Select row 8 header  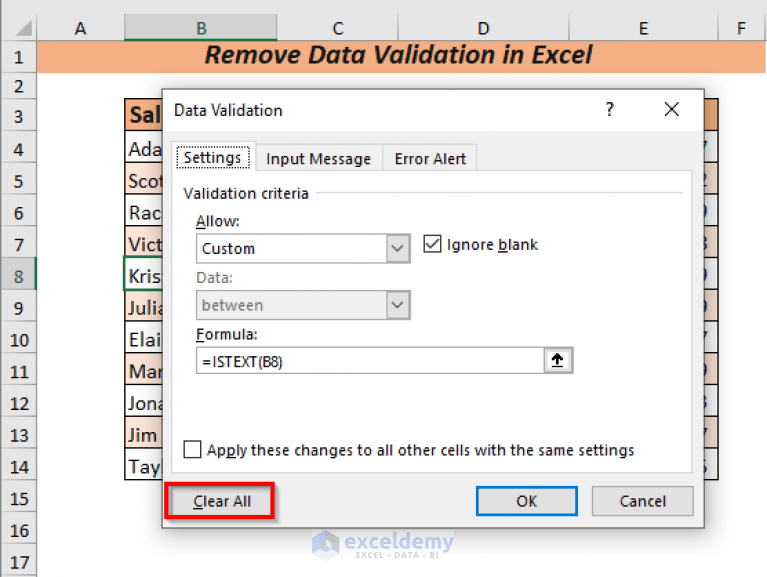pos(19,276)
